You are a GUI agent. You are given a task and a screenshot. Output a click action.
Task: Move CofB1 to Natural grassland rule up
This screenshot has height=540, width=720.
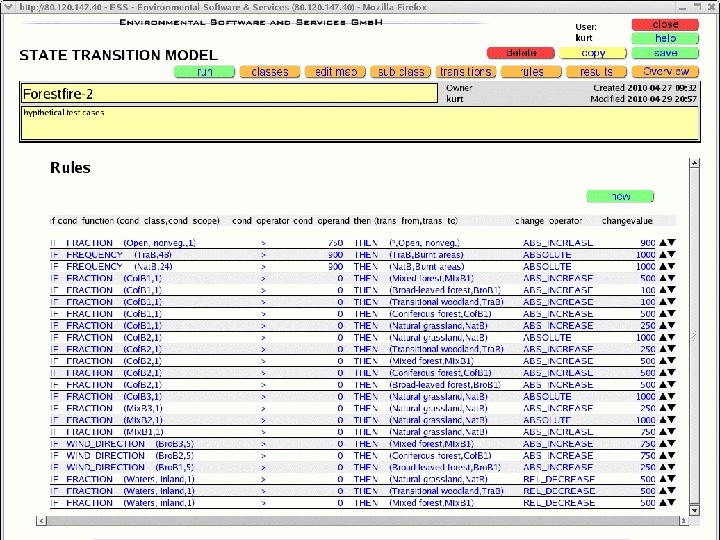pyautogui.click(x=663, y=326)
